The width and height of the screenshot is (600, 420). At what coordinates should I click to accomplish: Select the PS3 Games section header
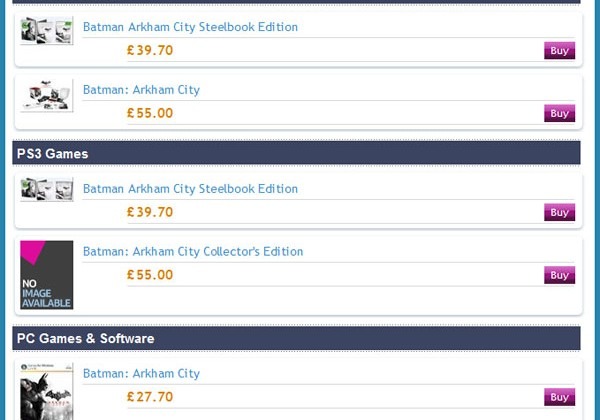click(x=296, y=153)
